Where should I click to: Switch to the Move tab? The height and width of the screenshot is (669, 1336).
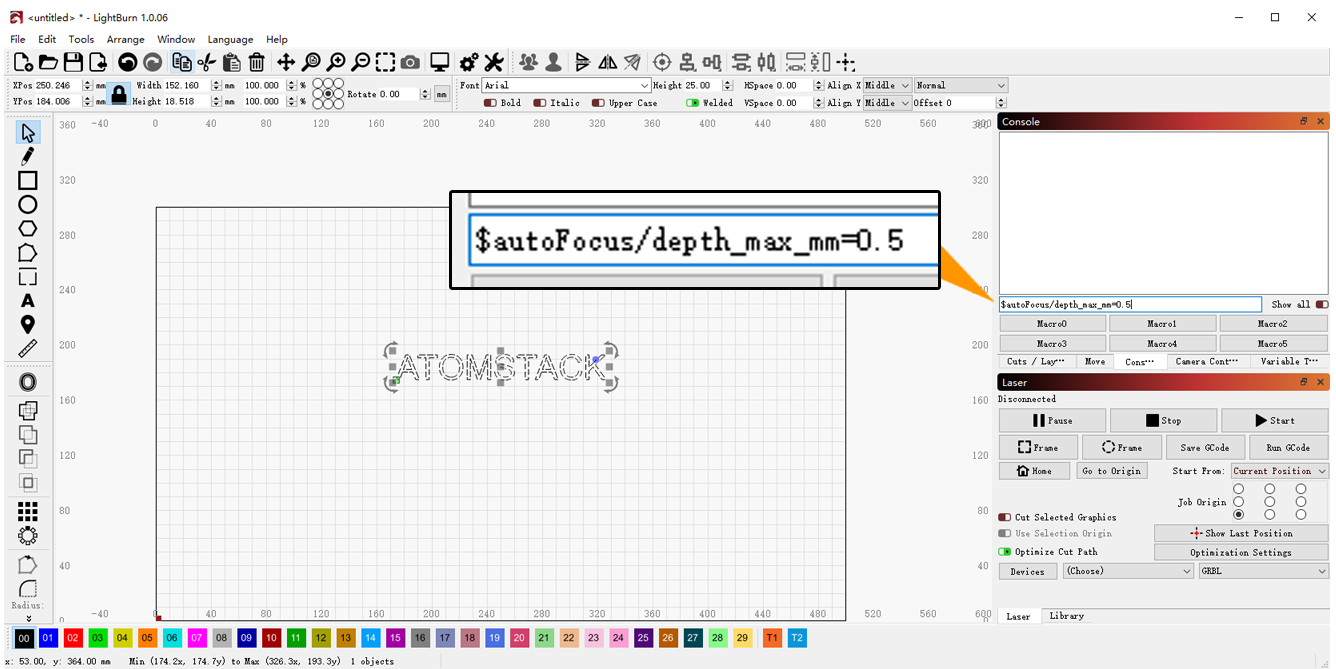pos(1095,361)
